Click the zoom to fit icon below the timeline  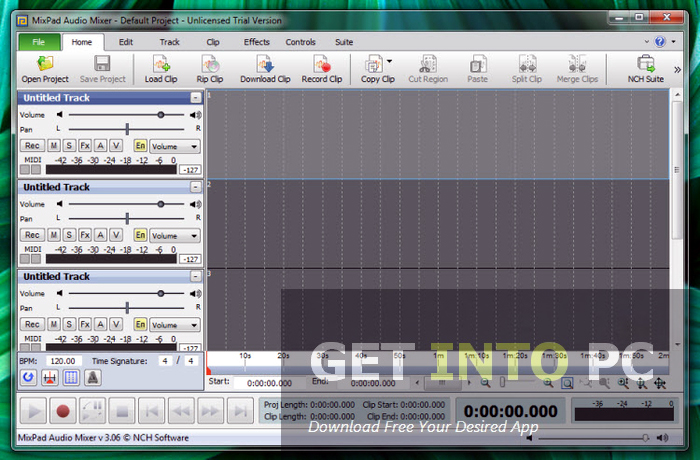tap(567, 383)
